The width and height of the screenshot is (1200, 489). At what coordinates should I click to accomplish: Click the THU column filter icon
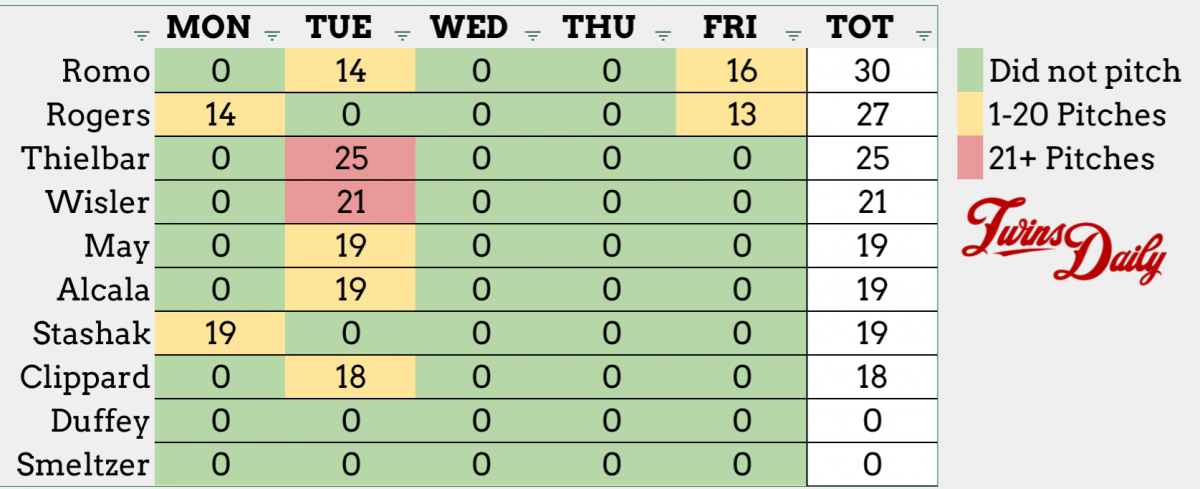pyautogui.click(x=662, y=36)
